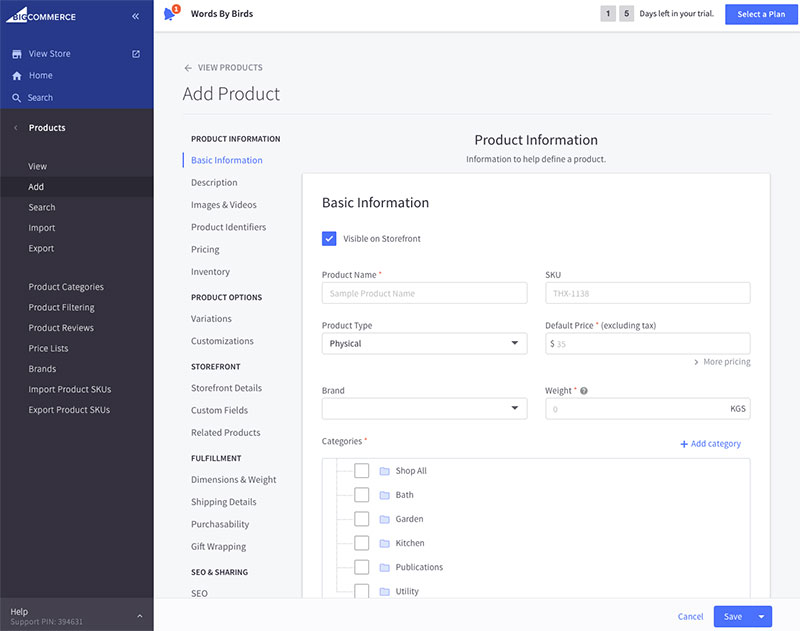Open Price Lists page
Viewport: 800px width, 631px height.
click(48, 348)
